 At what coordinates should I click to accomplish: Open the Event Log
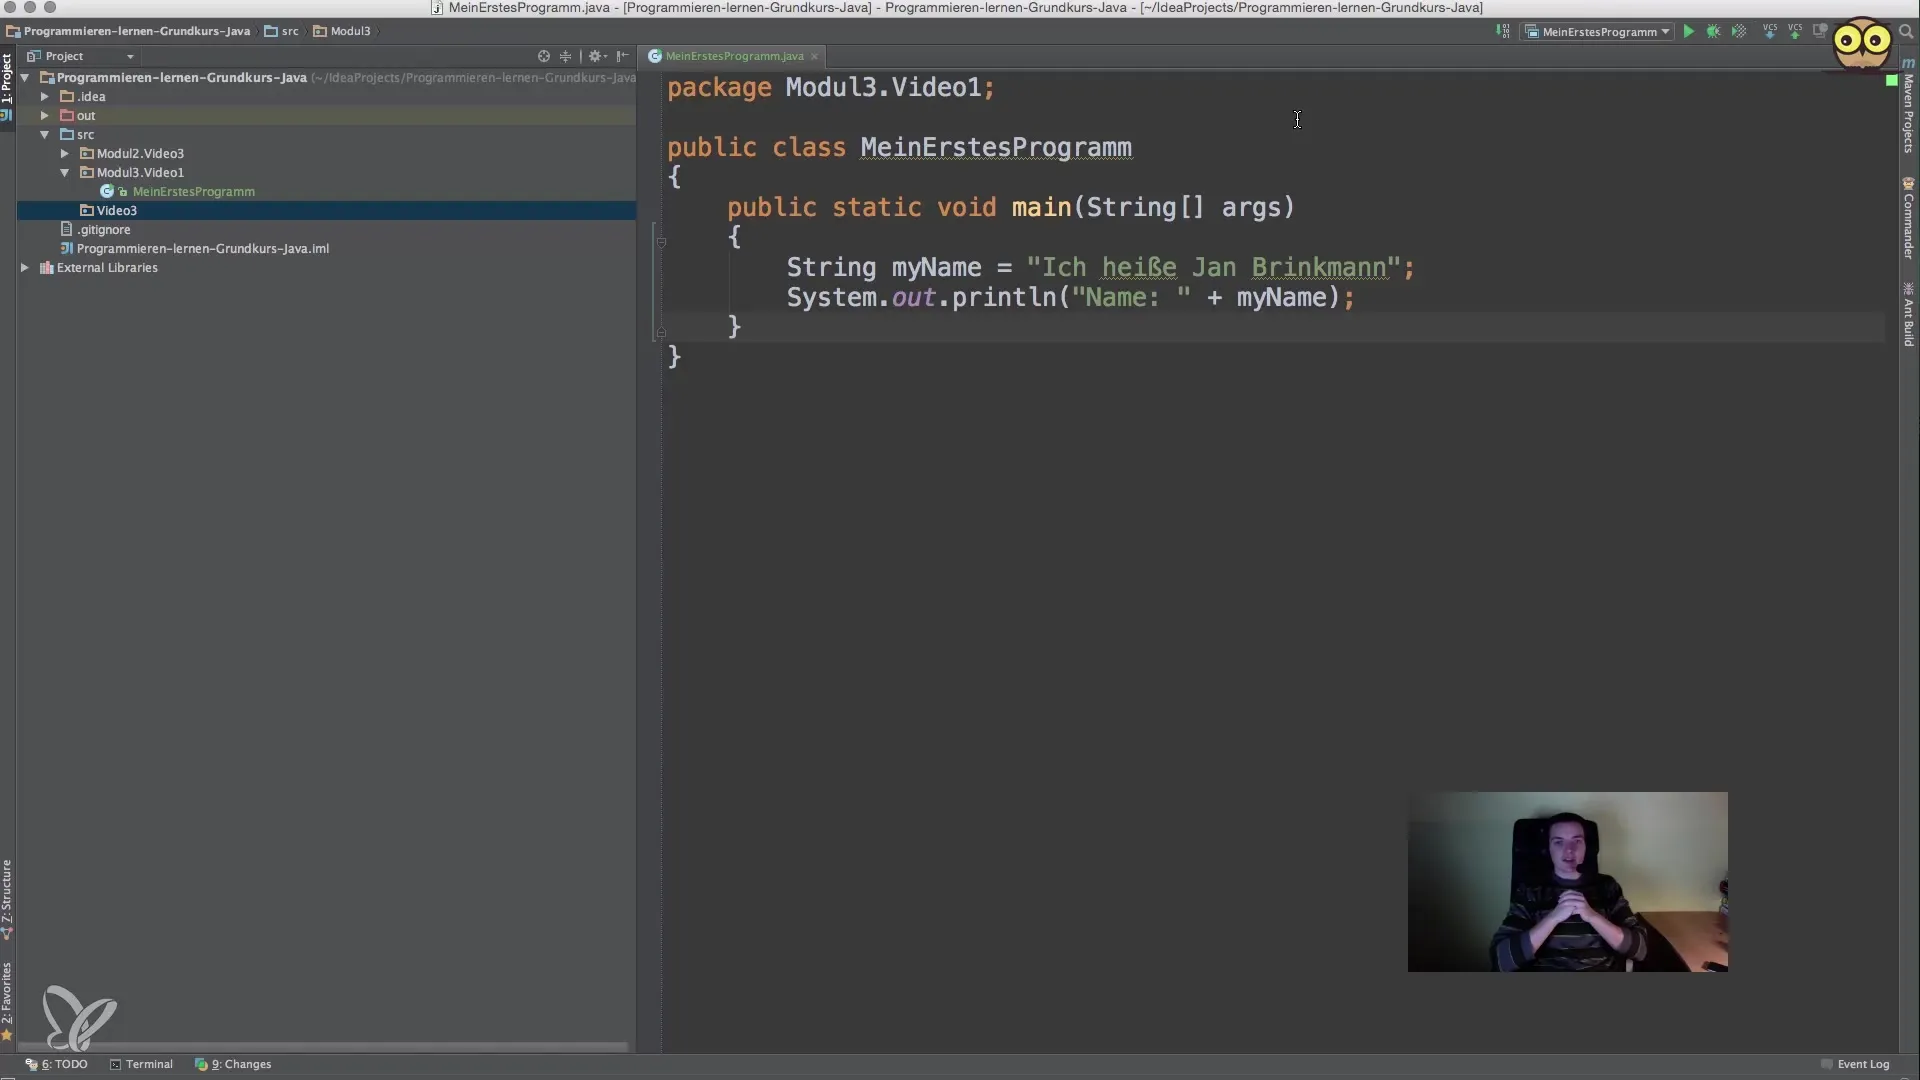[1855, 1064]
